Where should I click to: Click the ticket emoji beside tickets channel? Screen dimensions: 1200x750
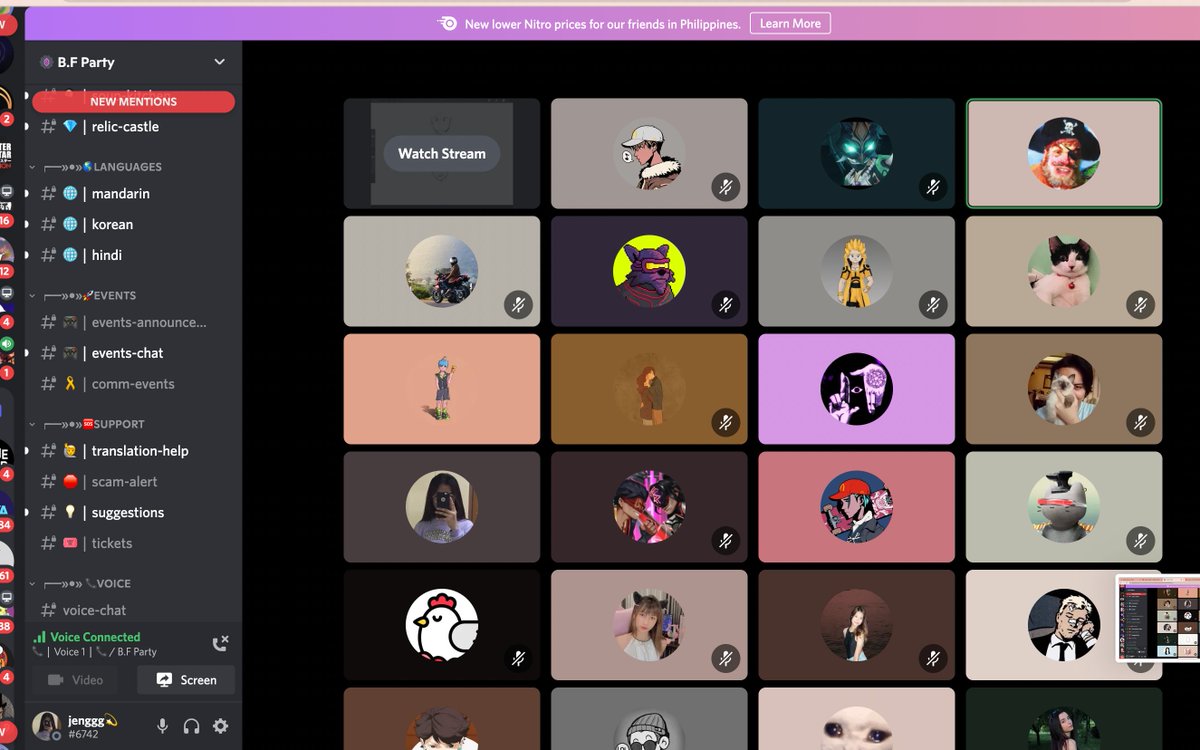[x=70, y=544]
